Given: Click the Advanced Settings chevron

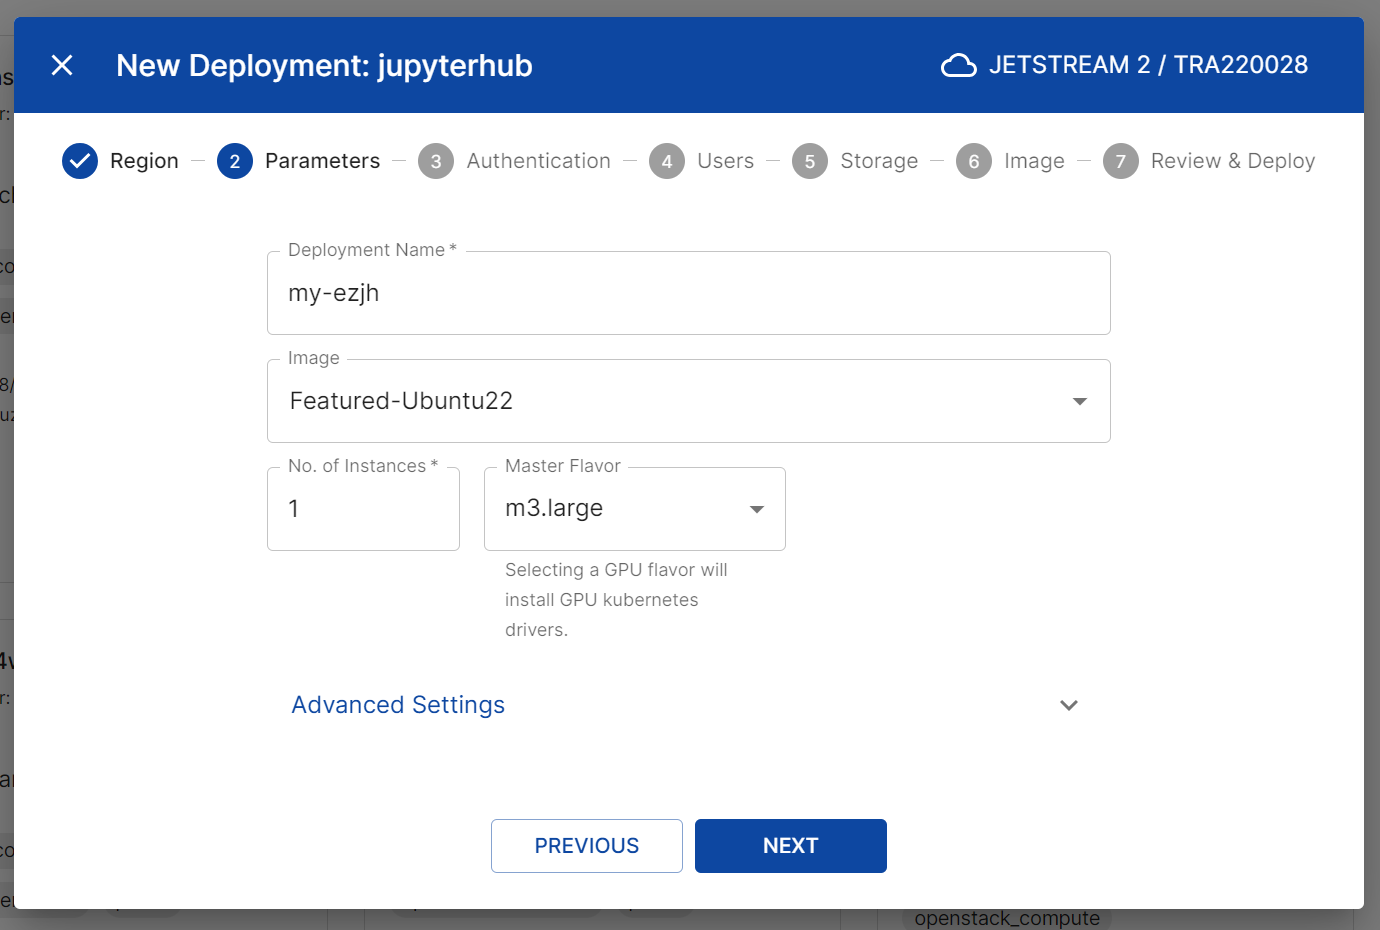Looking at the screenshot, I should 1069,705.
